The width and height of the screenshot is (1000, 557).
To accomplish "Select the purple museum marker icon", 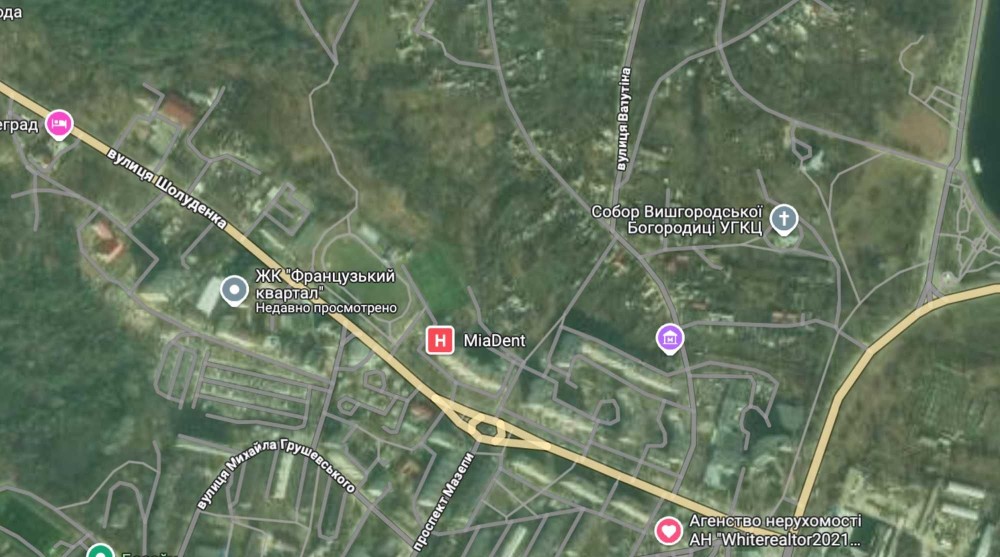I will pos(670,339).
